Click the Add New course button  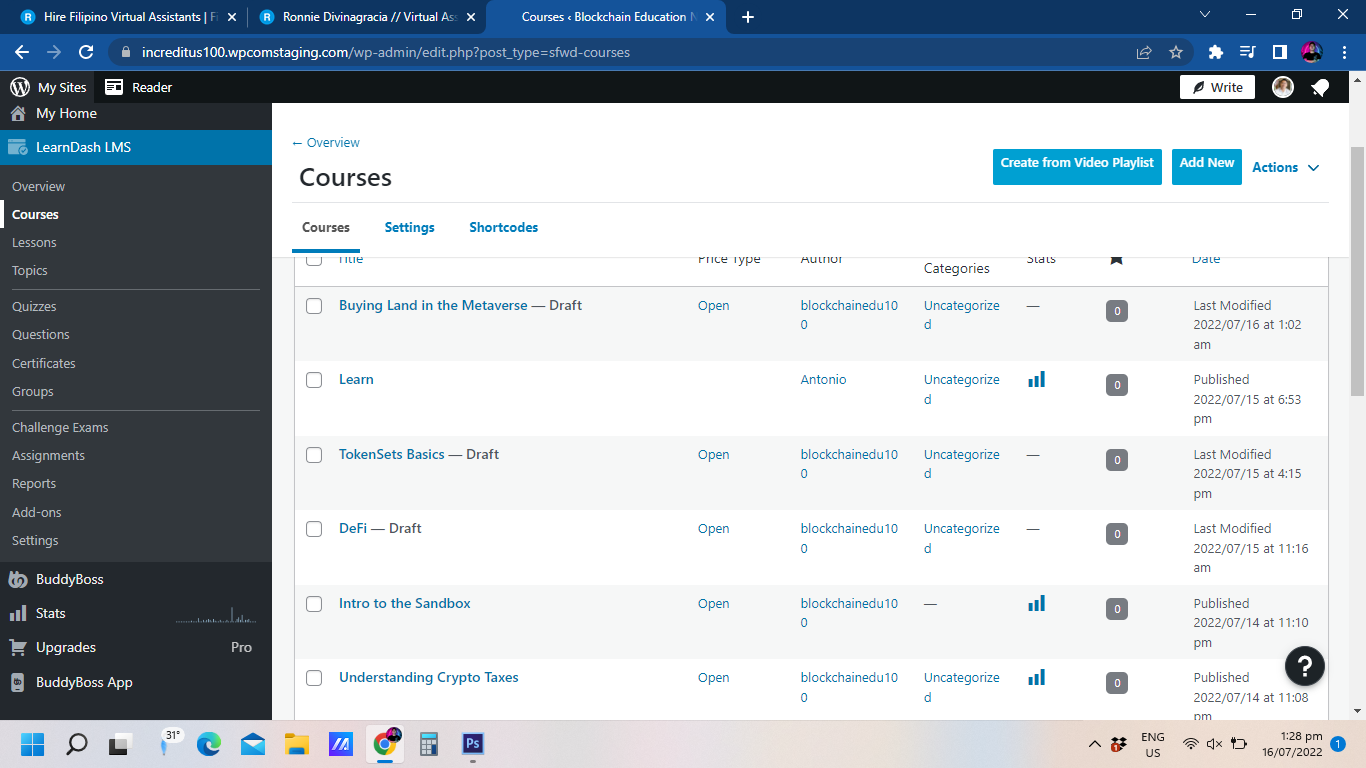tap(1207, 167)
